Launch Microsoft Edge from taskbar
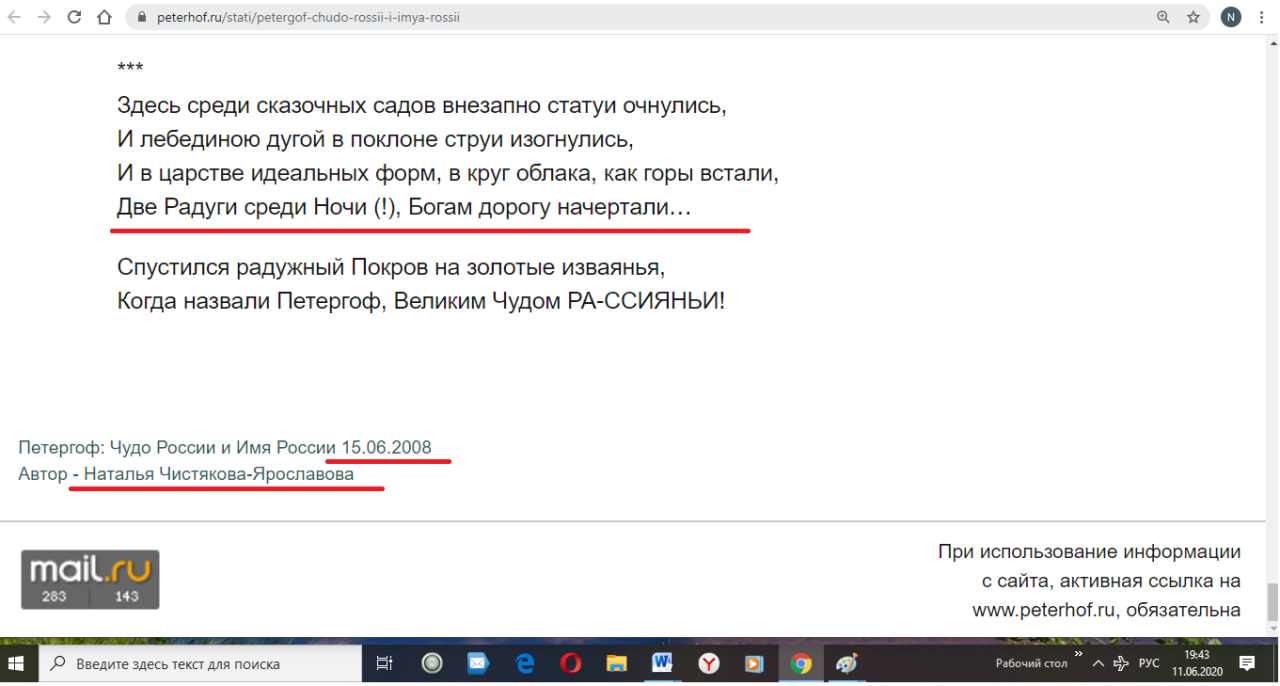 (x=524, y=663)
